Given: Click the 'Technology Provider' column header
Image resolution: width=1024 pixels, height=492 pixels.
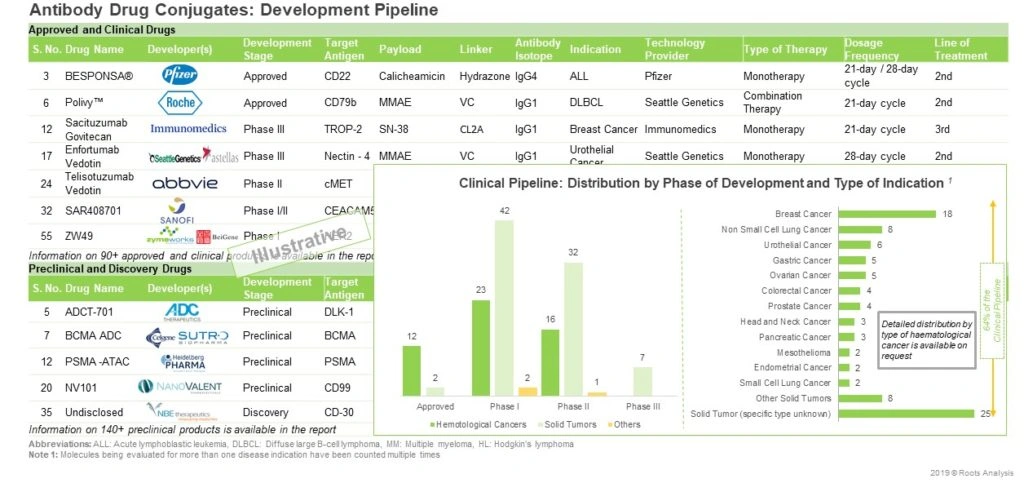Looking at the screenshot, I should point(675,49).
